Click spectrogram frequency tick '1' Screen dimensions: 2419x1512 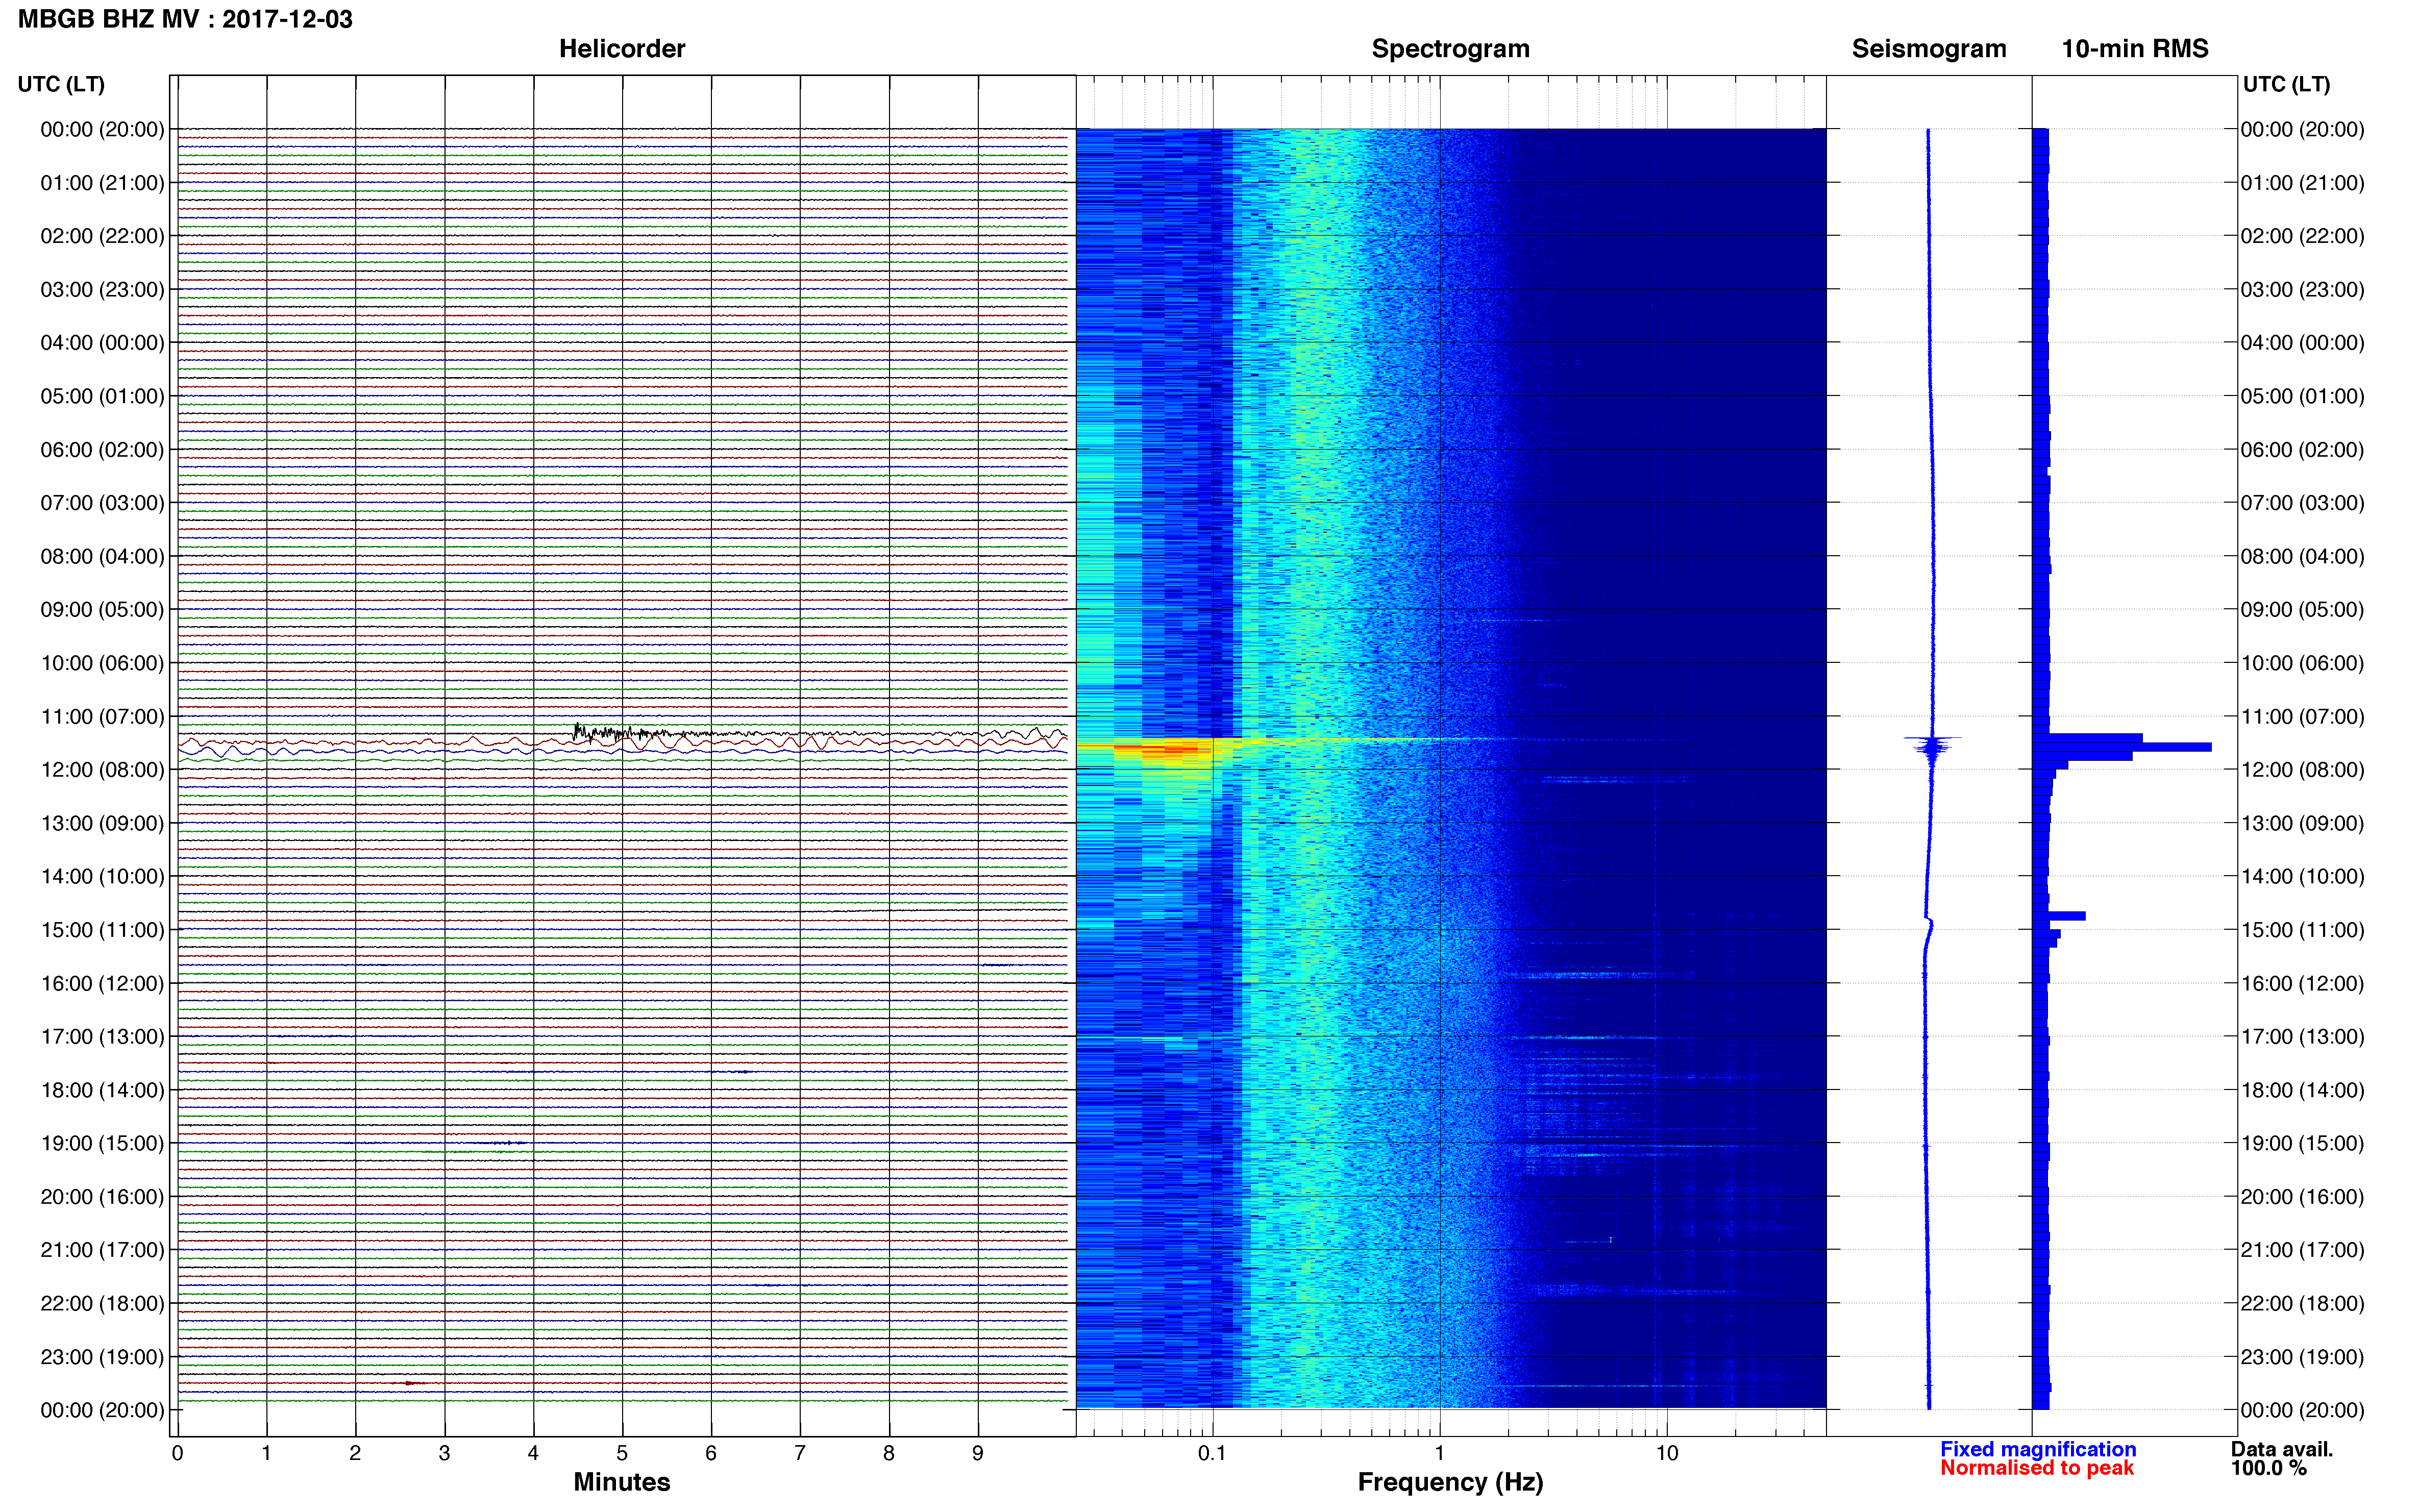(1439, 1453)
